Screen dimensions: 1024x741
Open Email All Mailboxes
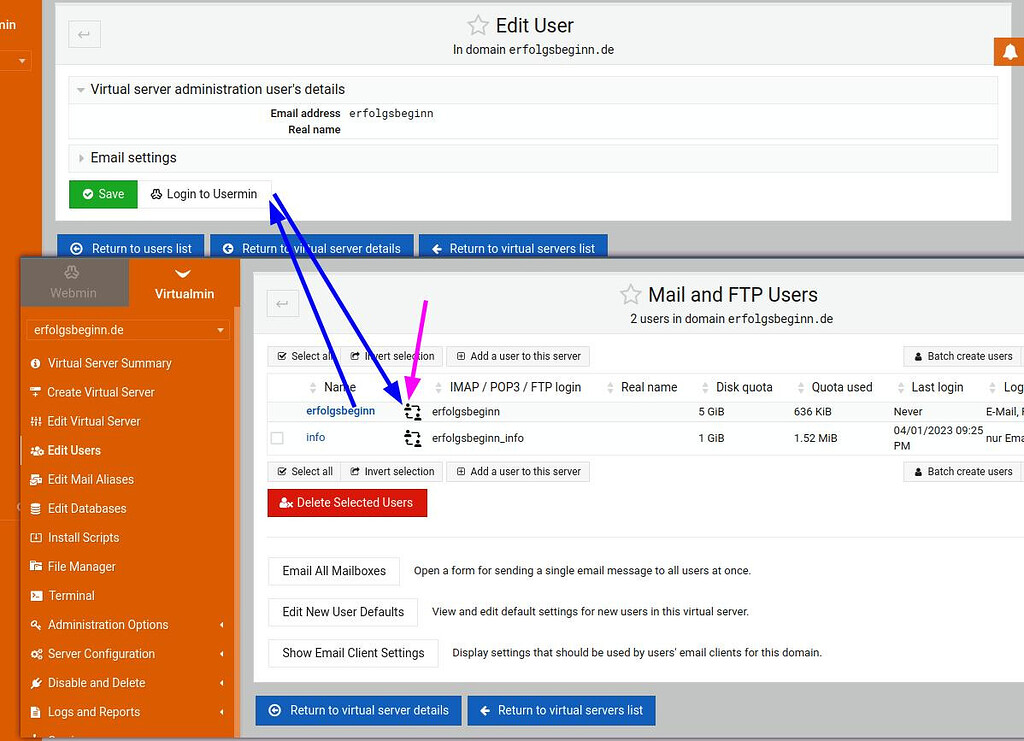[x=333, y=570]
